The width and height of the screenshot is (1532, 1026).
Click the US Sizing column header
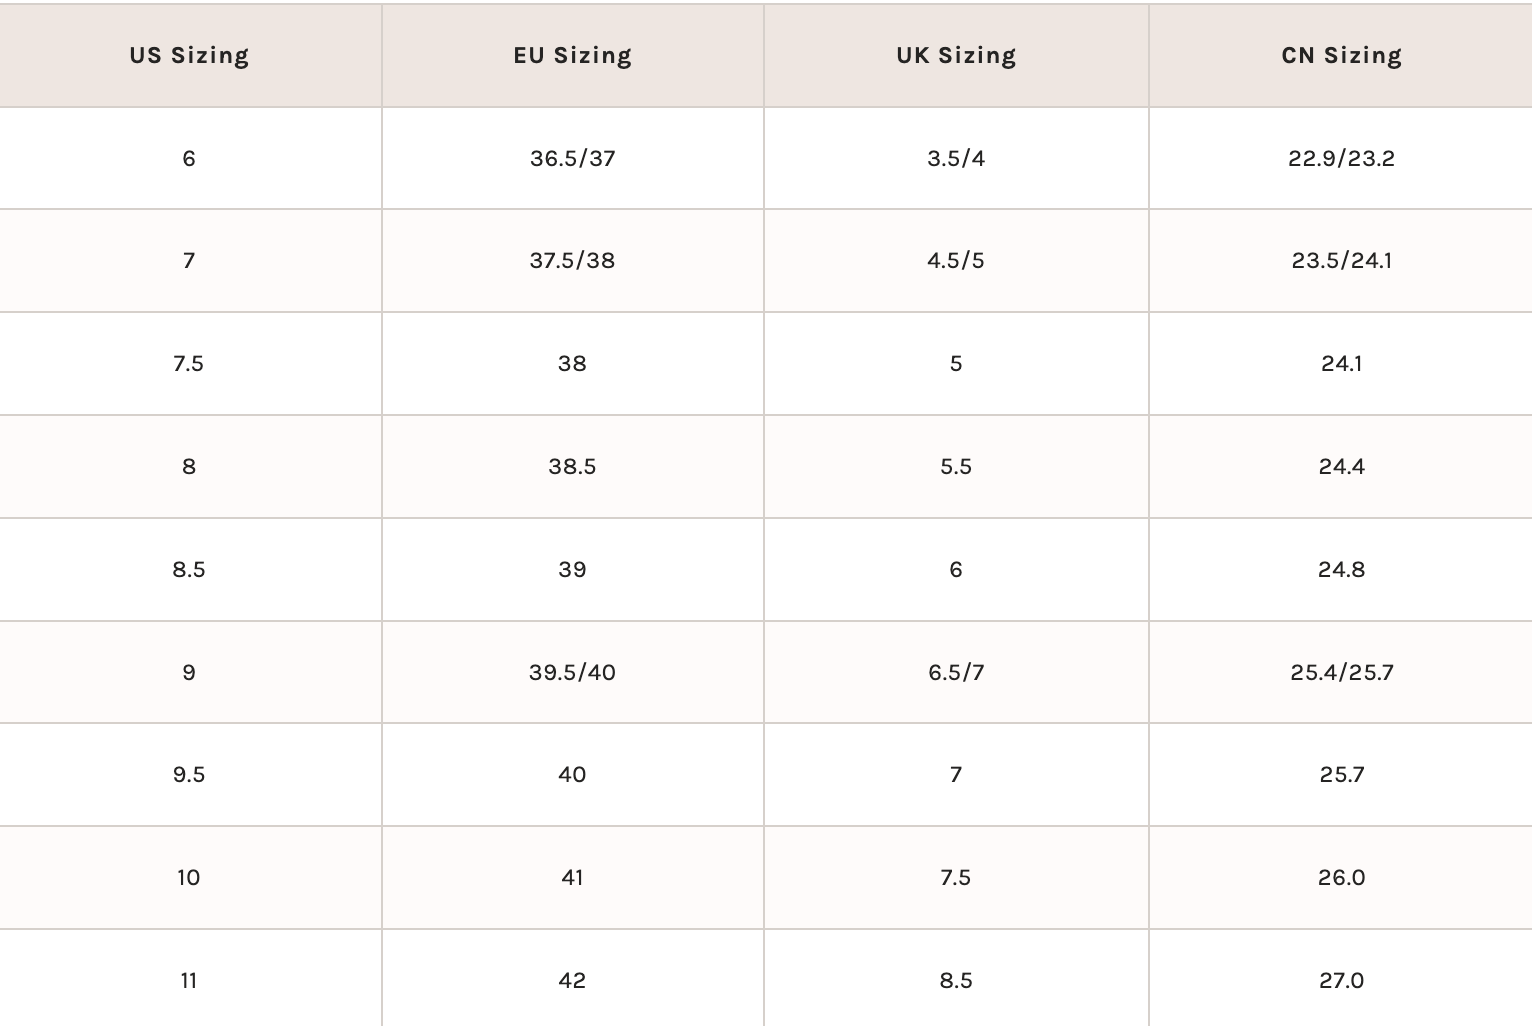coord(189,55)
